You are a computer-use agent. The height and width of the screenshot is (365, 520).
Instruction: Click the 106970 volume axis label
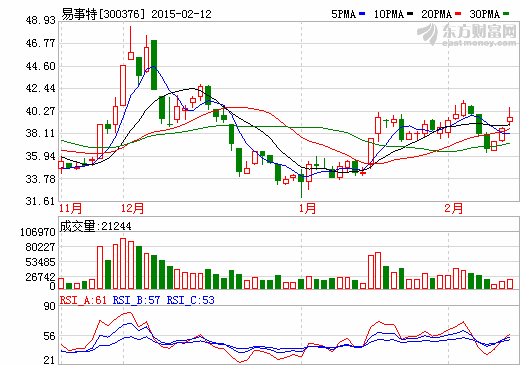pos(38,232)
